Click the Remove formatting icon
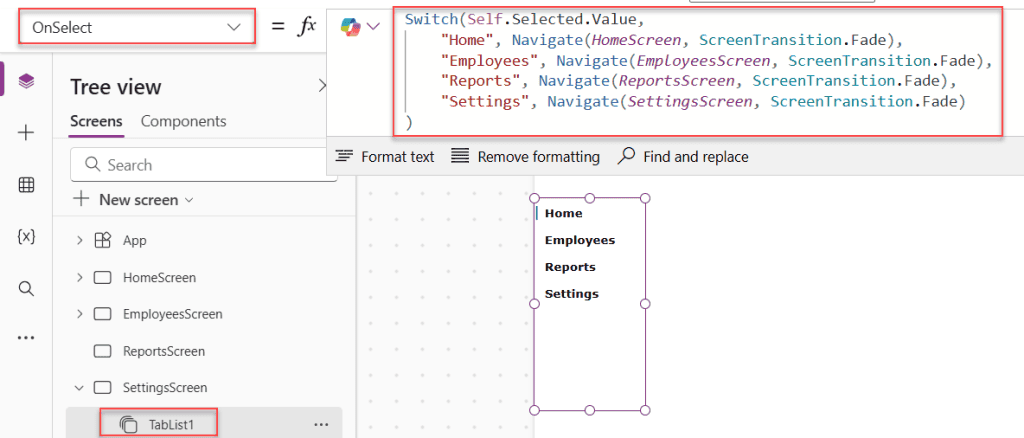 click(460, 156)
